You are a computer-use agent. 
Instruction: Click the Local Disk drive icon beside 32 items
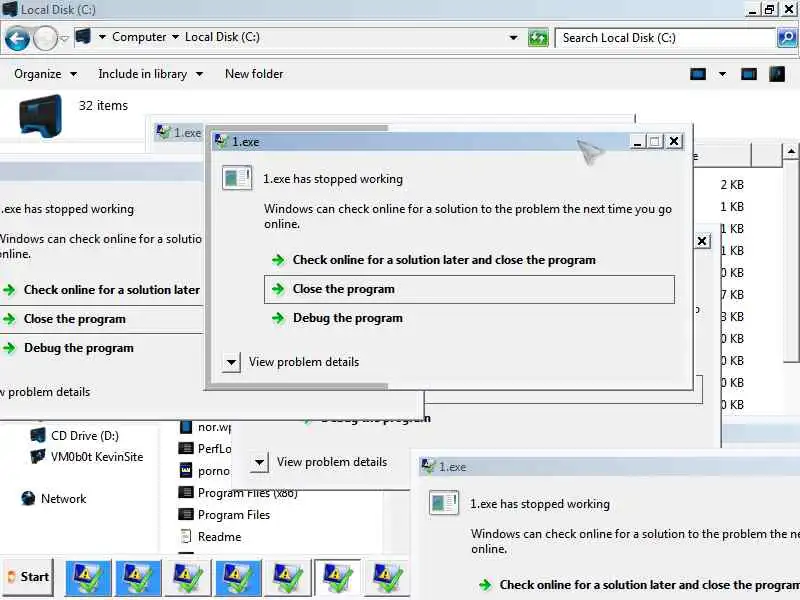(40, 116)
